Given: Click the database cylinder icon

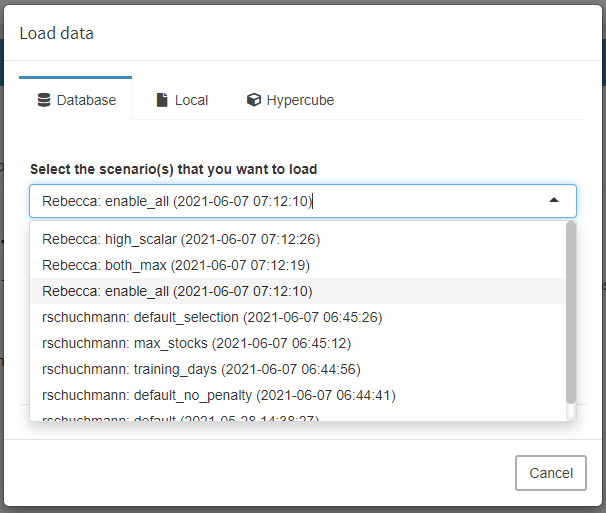Looking at the screenshot, I should coord(44,100).
